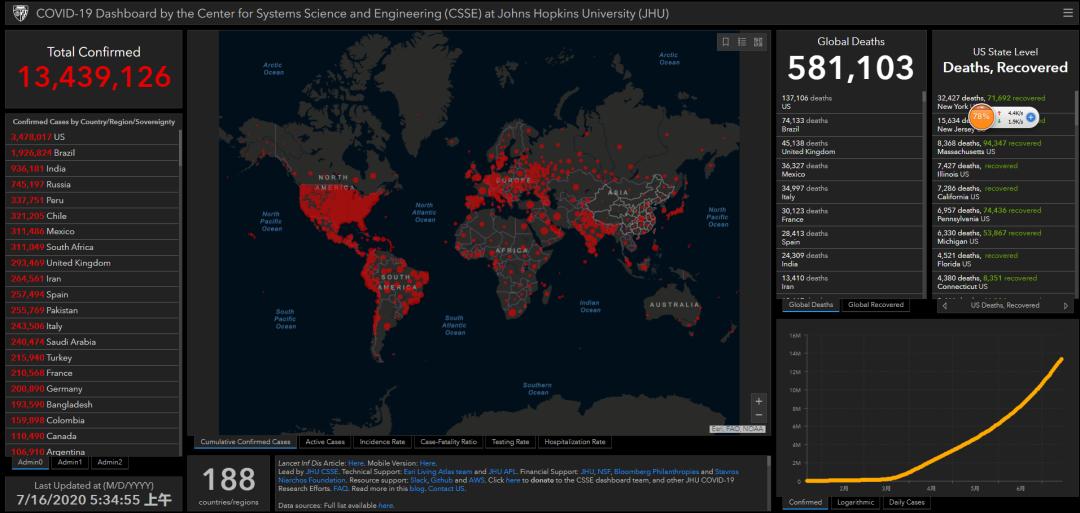The height and width of the screenshot is (513, 1080).
Task: Click the JHU shield logo in the header
Action: 21,13
